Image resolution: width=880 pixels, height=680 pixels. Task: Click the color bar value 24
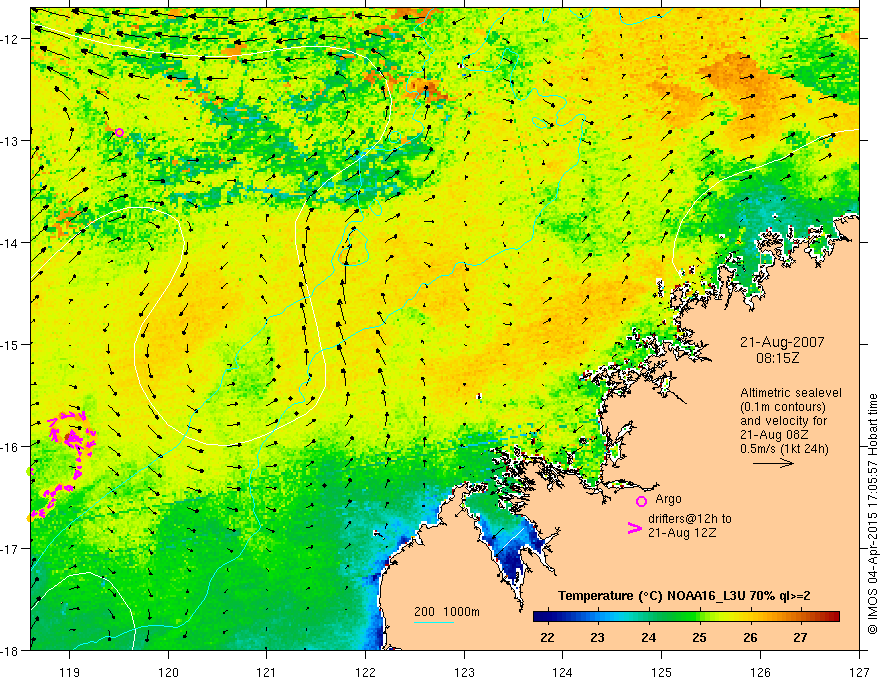click(648, 638)
